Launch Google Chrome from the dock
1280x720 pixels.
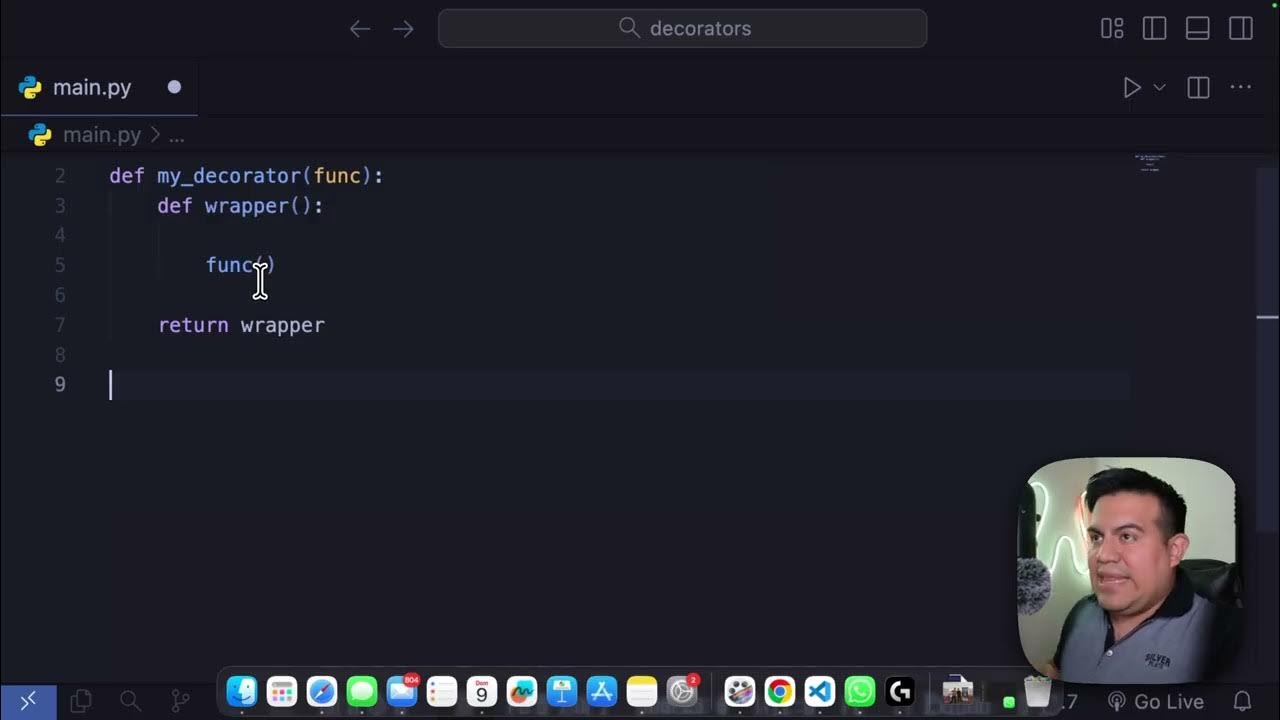(779, 690)
